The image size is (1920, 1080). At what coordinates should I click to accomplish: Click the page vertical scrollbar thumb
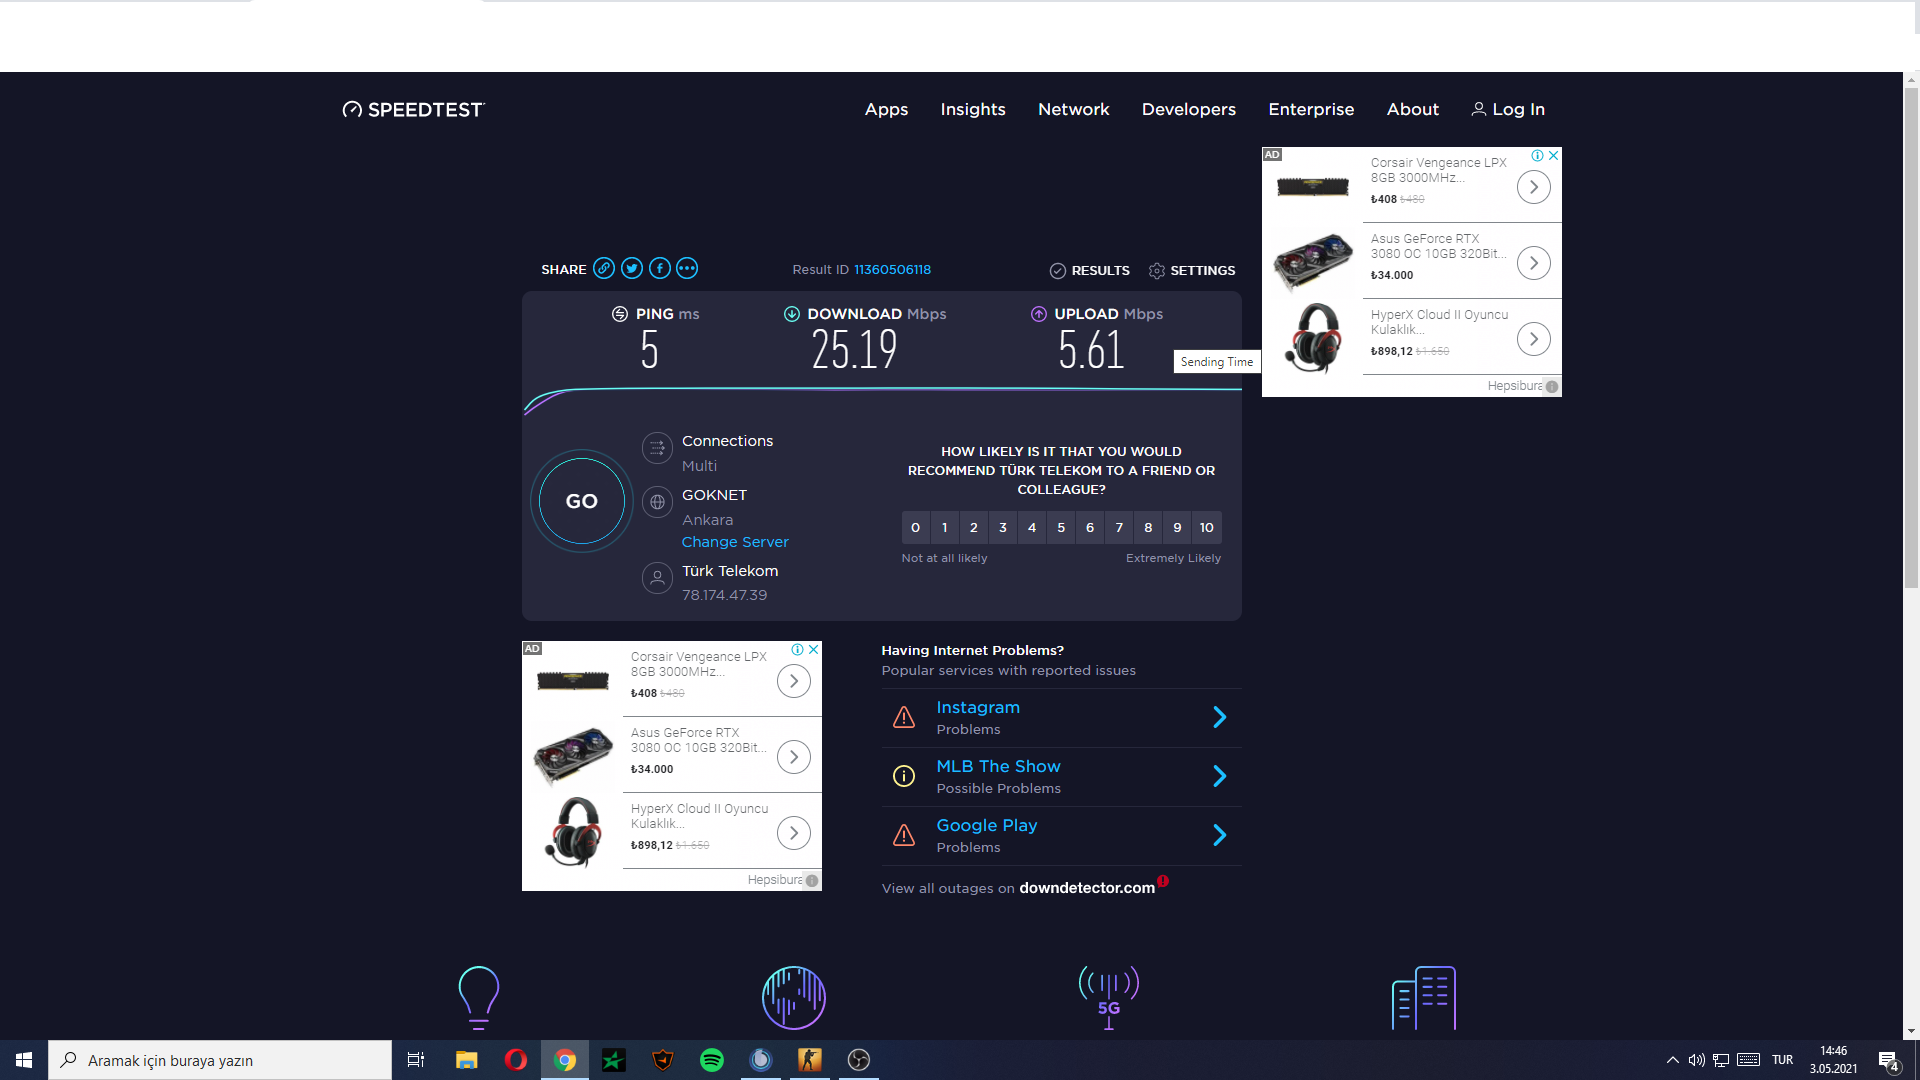coord(1911,337)
